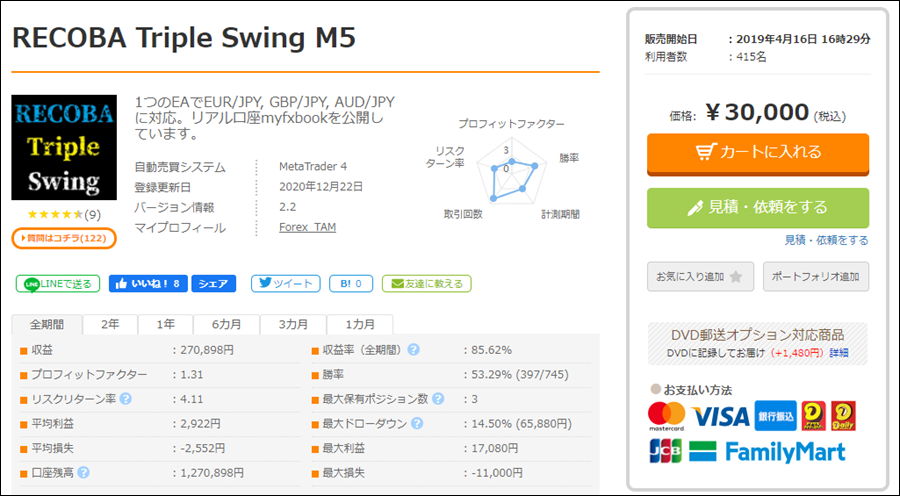The width and height of the screenshot is (900, 496).
Task: Switch to the 1年 tab
Action: (165, 324)
